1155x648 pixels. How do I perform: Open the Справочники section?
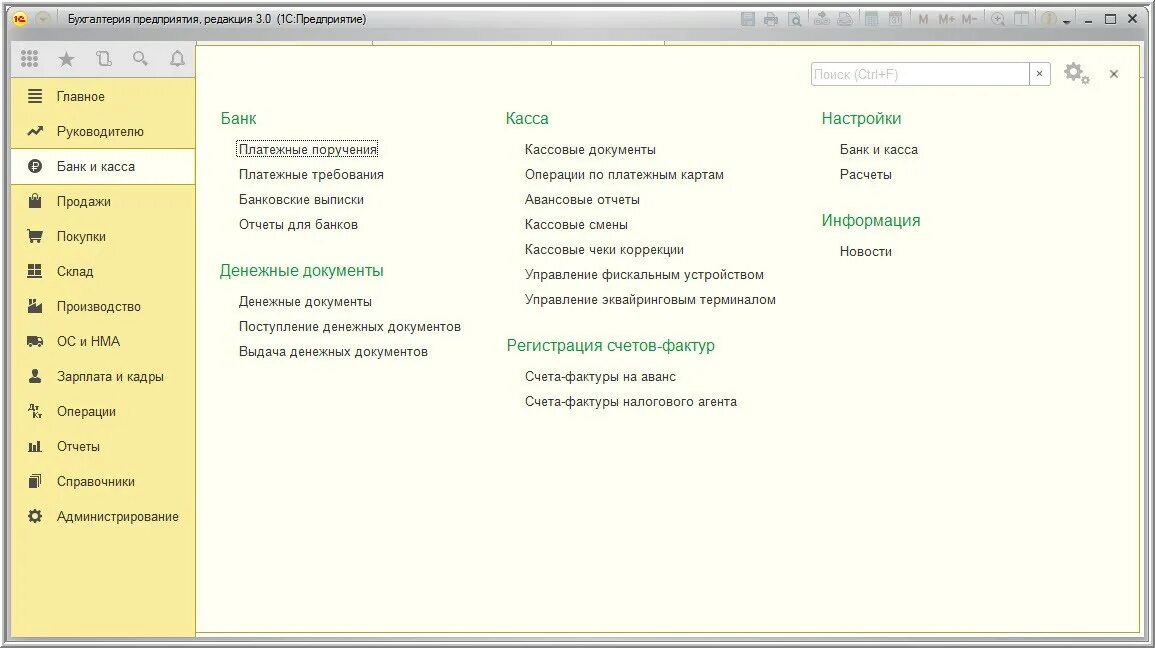103,481
